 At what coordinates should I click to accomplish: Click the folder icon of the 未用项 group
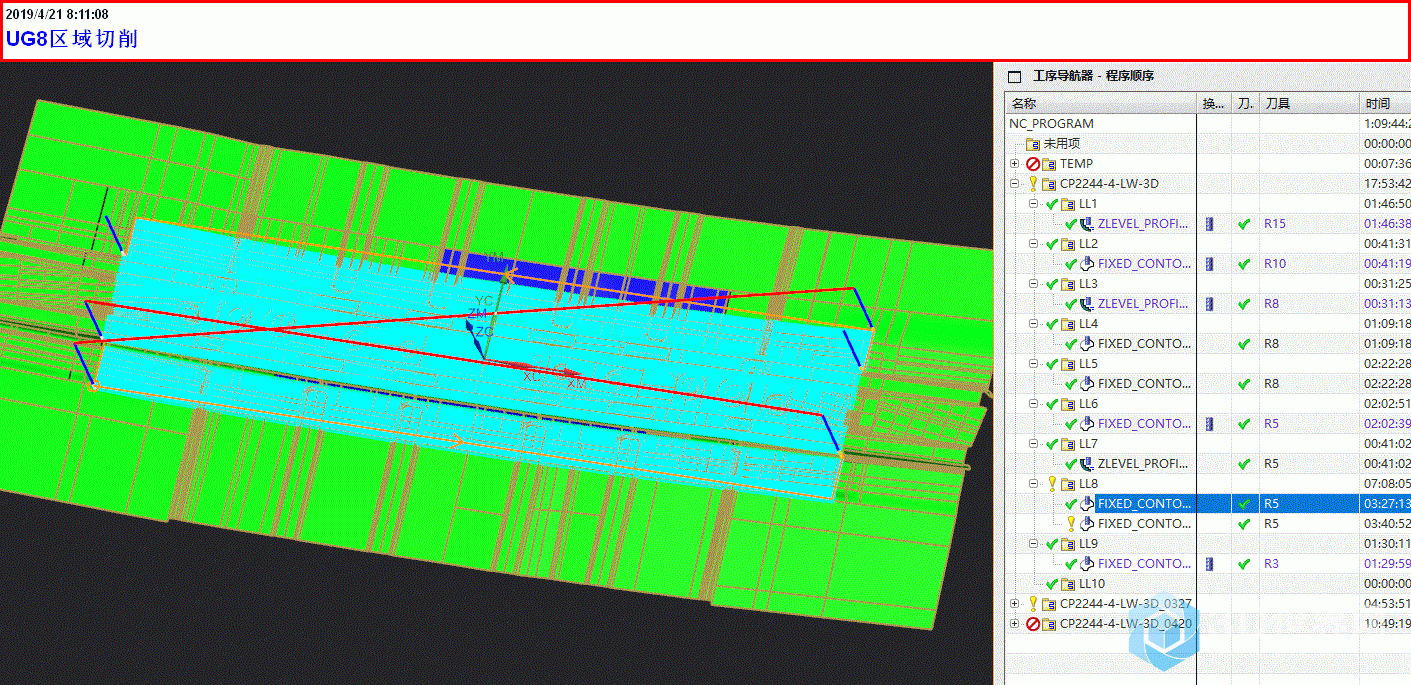(x=1034, y=144)
